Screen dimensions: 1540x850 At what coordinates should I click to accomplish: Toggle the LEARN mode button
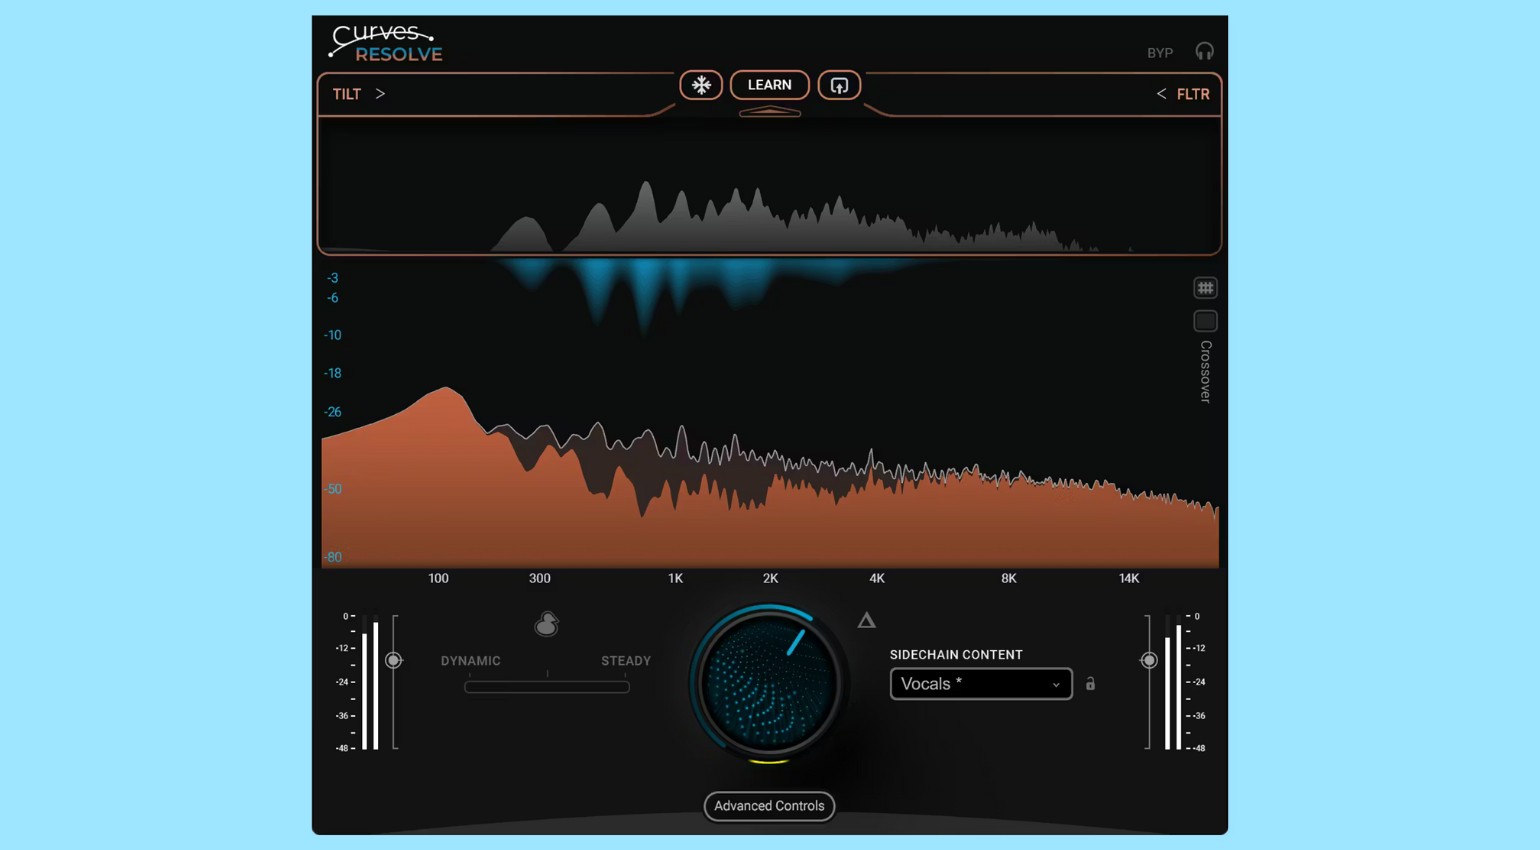(769, 85)
